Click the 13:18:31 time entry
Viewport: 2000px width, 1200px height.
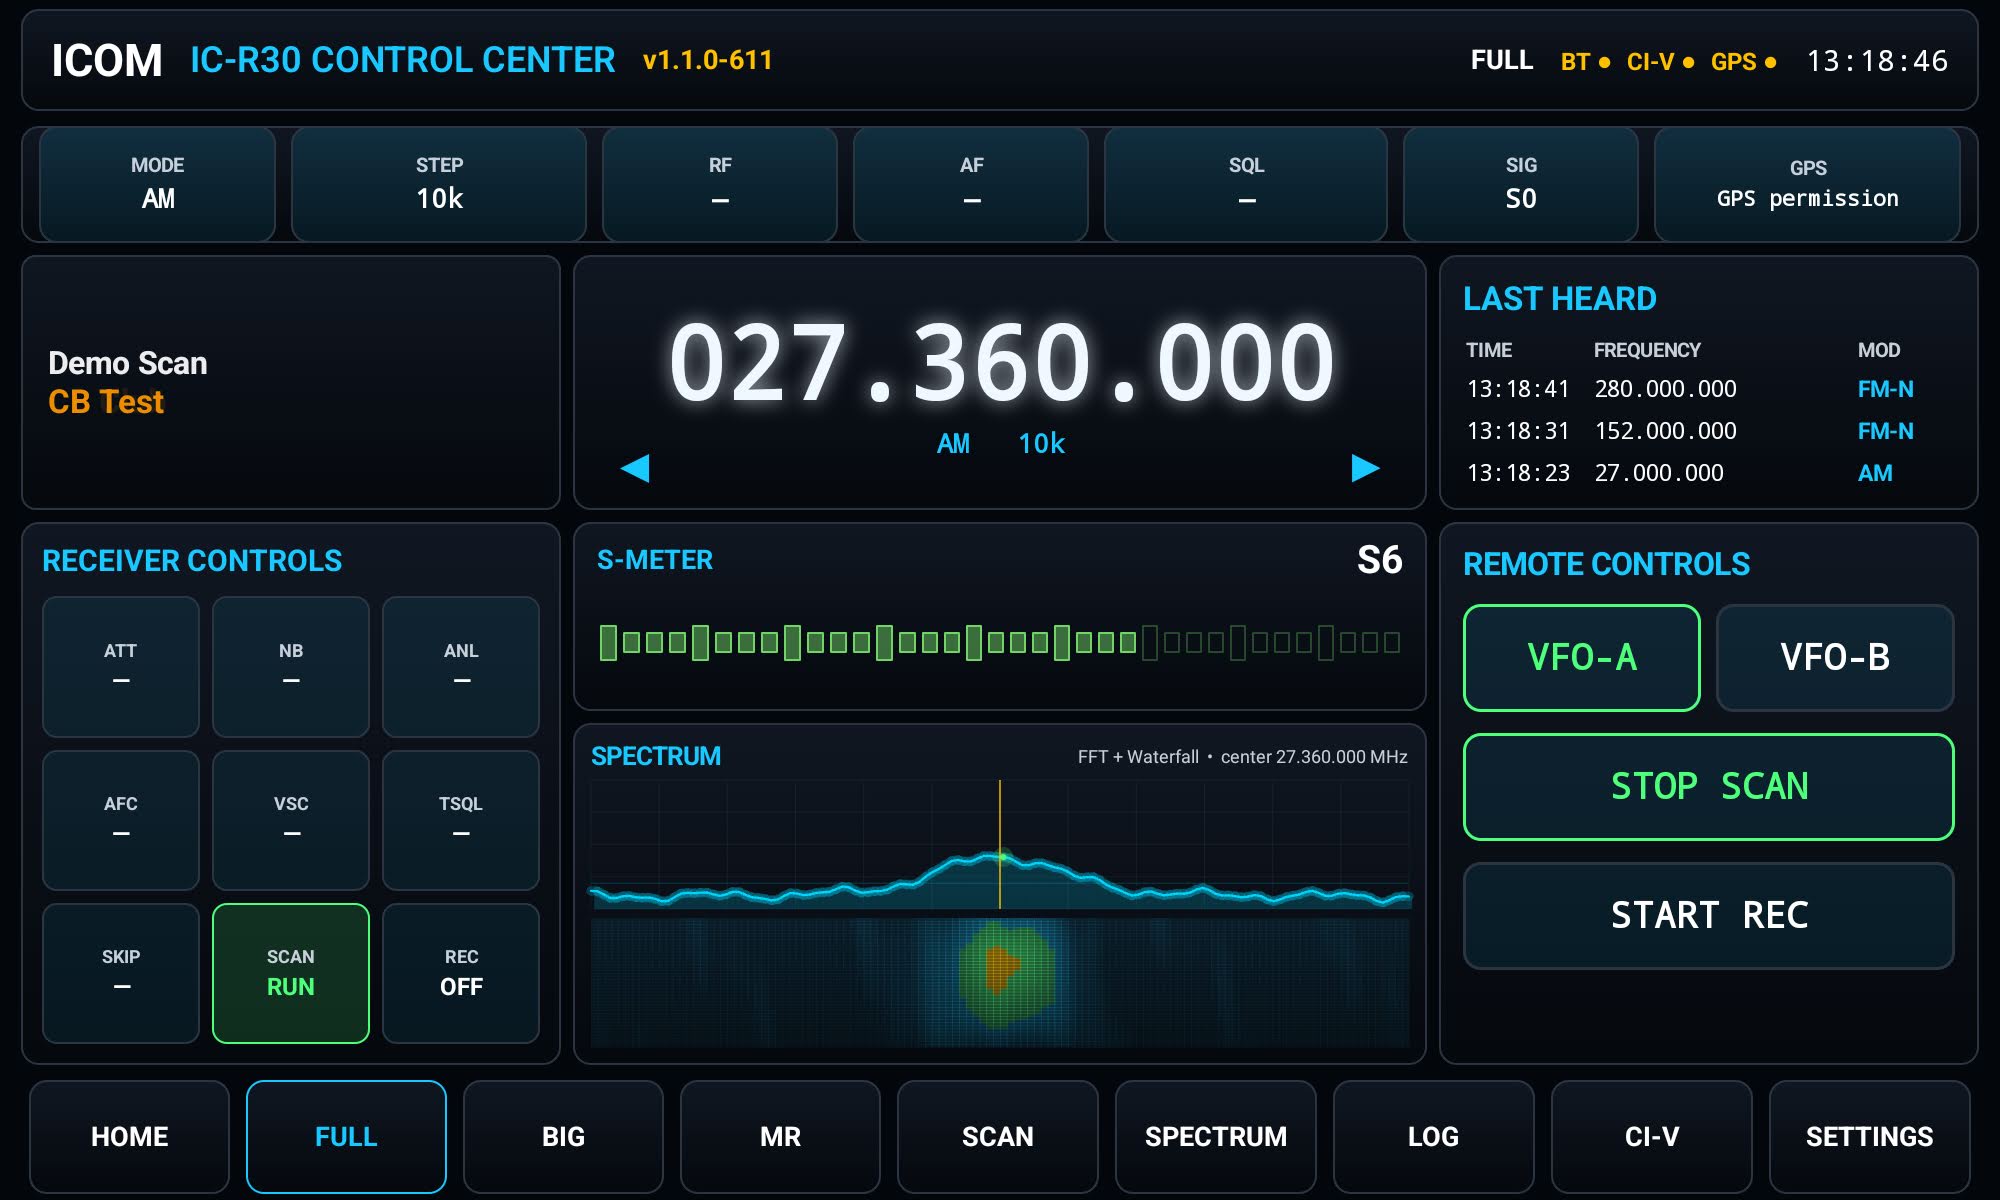tap(1518, 431)
